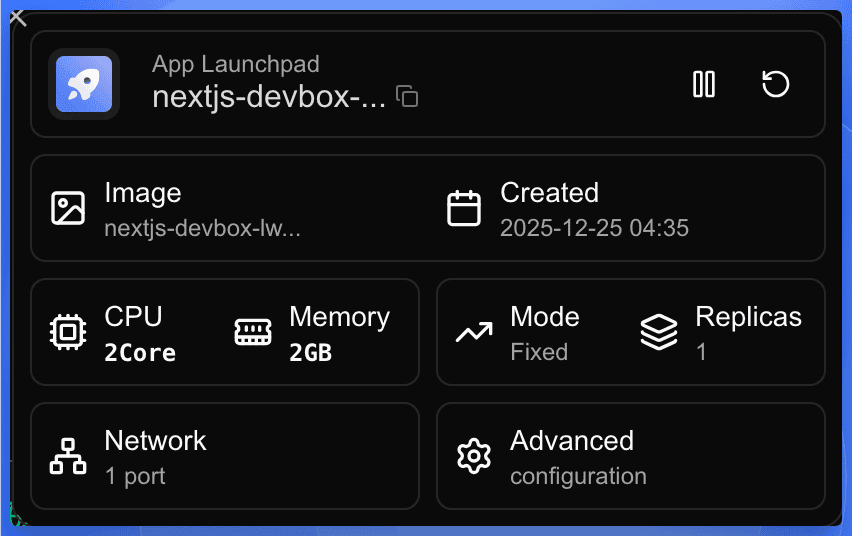Click the App Launchpad rocket icon
Viewport: 852px width, 536px height.
[84, 84]
